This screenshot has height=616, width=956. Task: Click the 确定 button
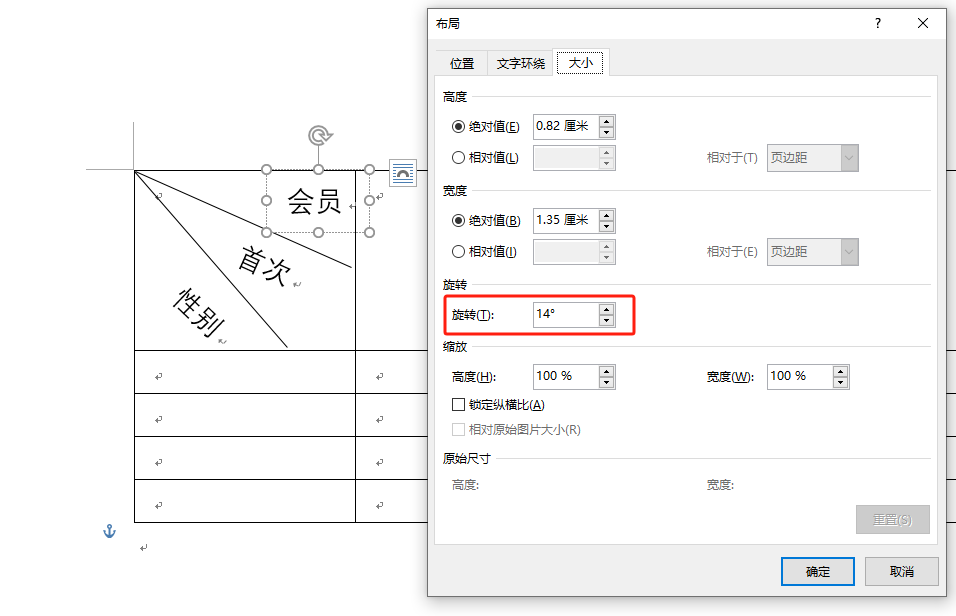click(817, 571)
